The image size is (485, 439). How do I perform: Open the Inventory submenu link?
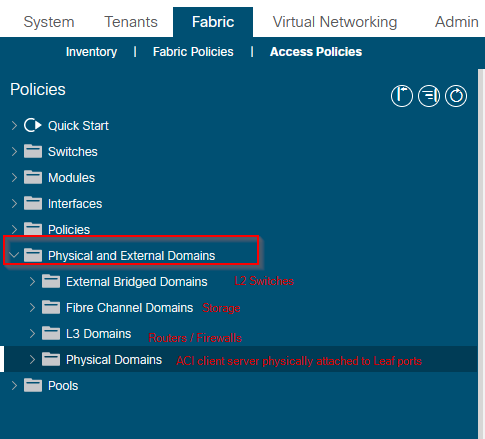click(91, 52)
